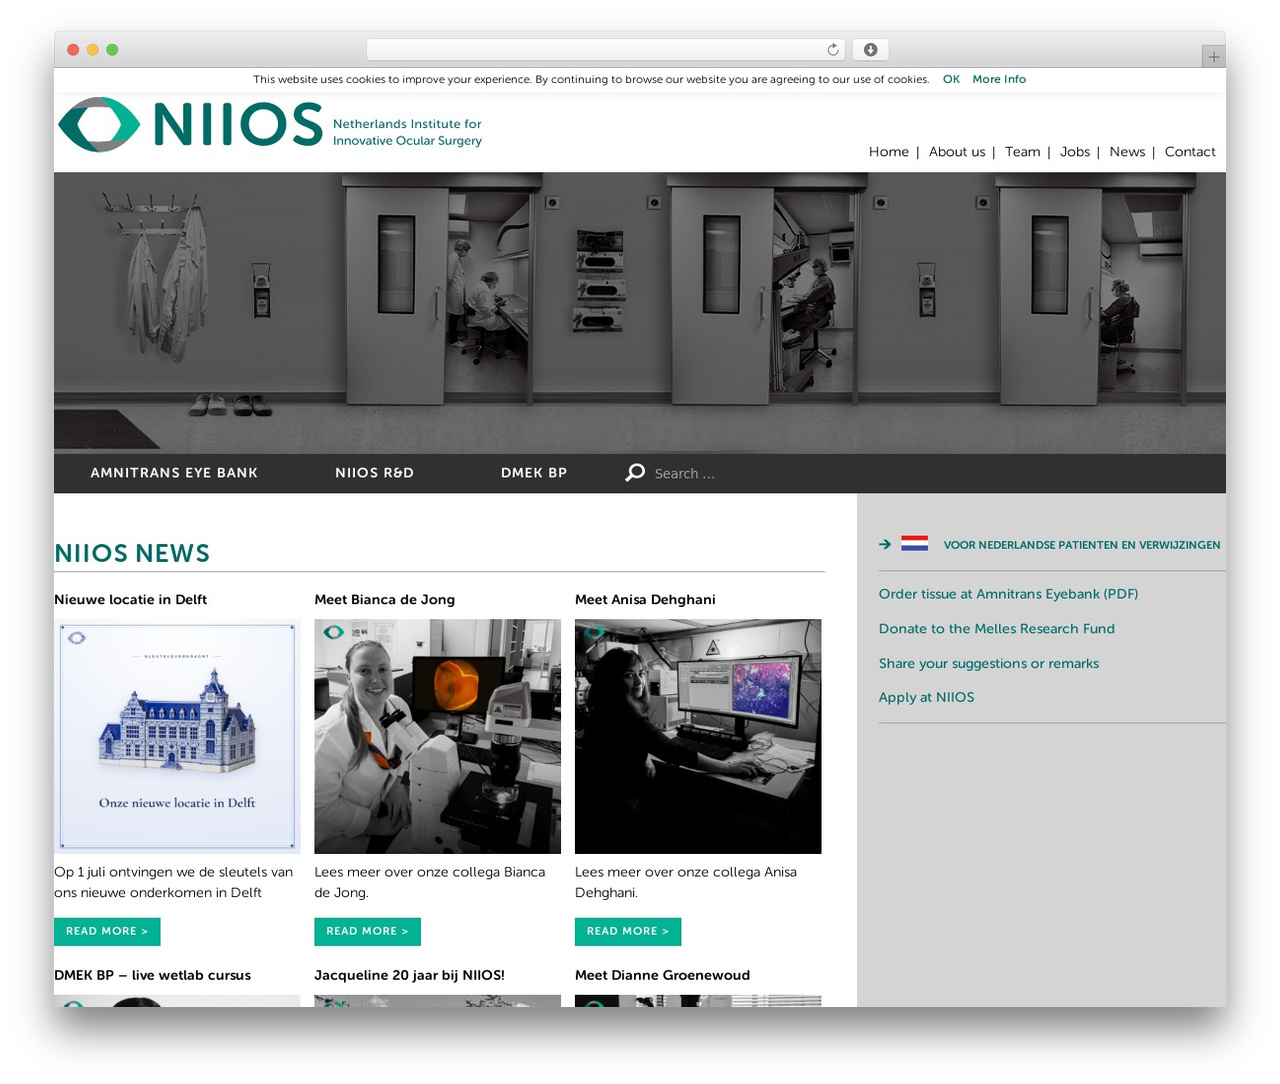Image resolution: width=1280 pixels, height=1084 pixels.
Task: Open NIIOS R&D section
Action: (374, 473)
